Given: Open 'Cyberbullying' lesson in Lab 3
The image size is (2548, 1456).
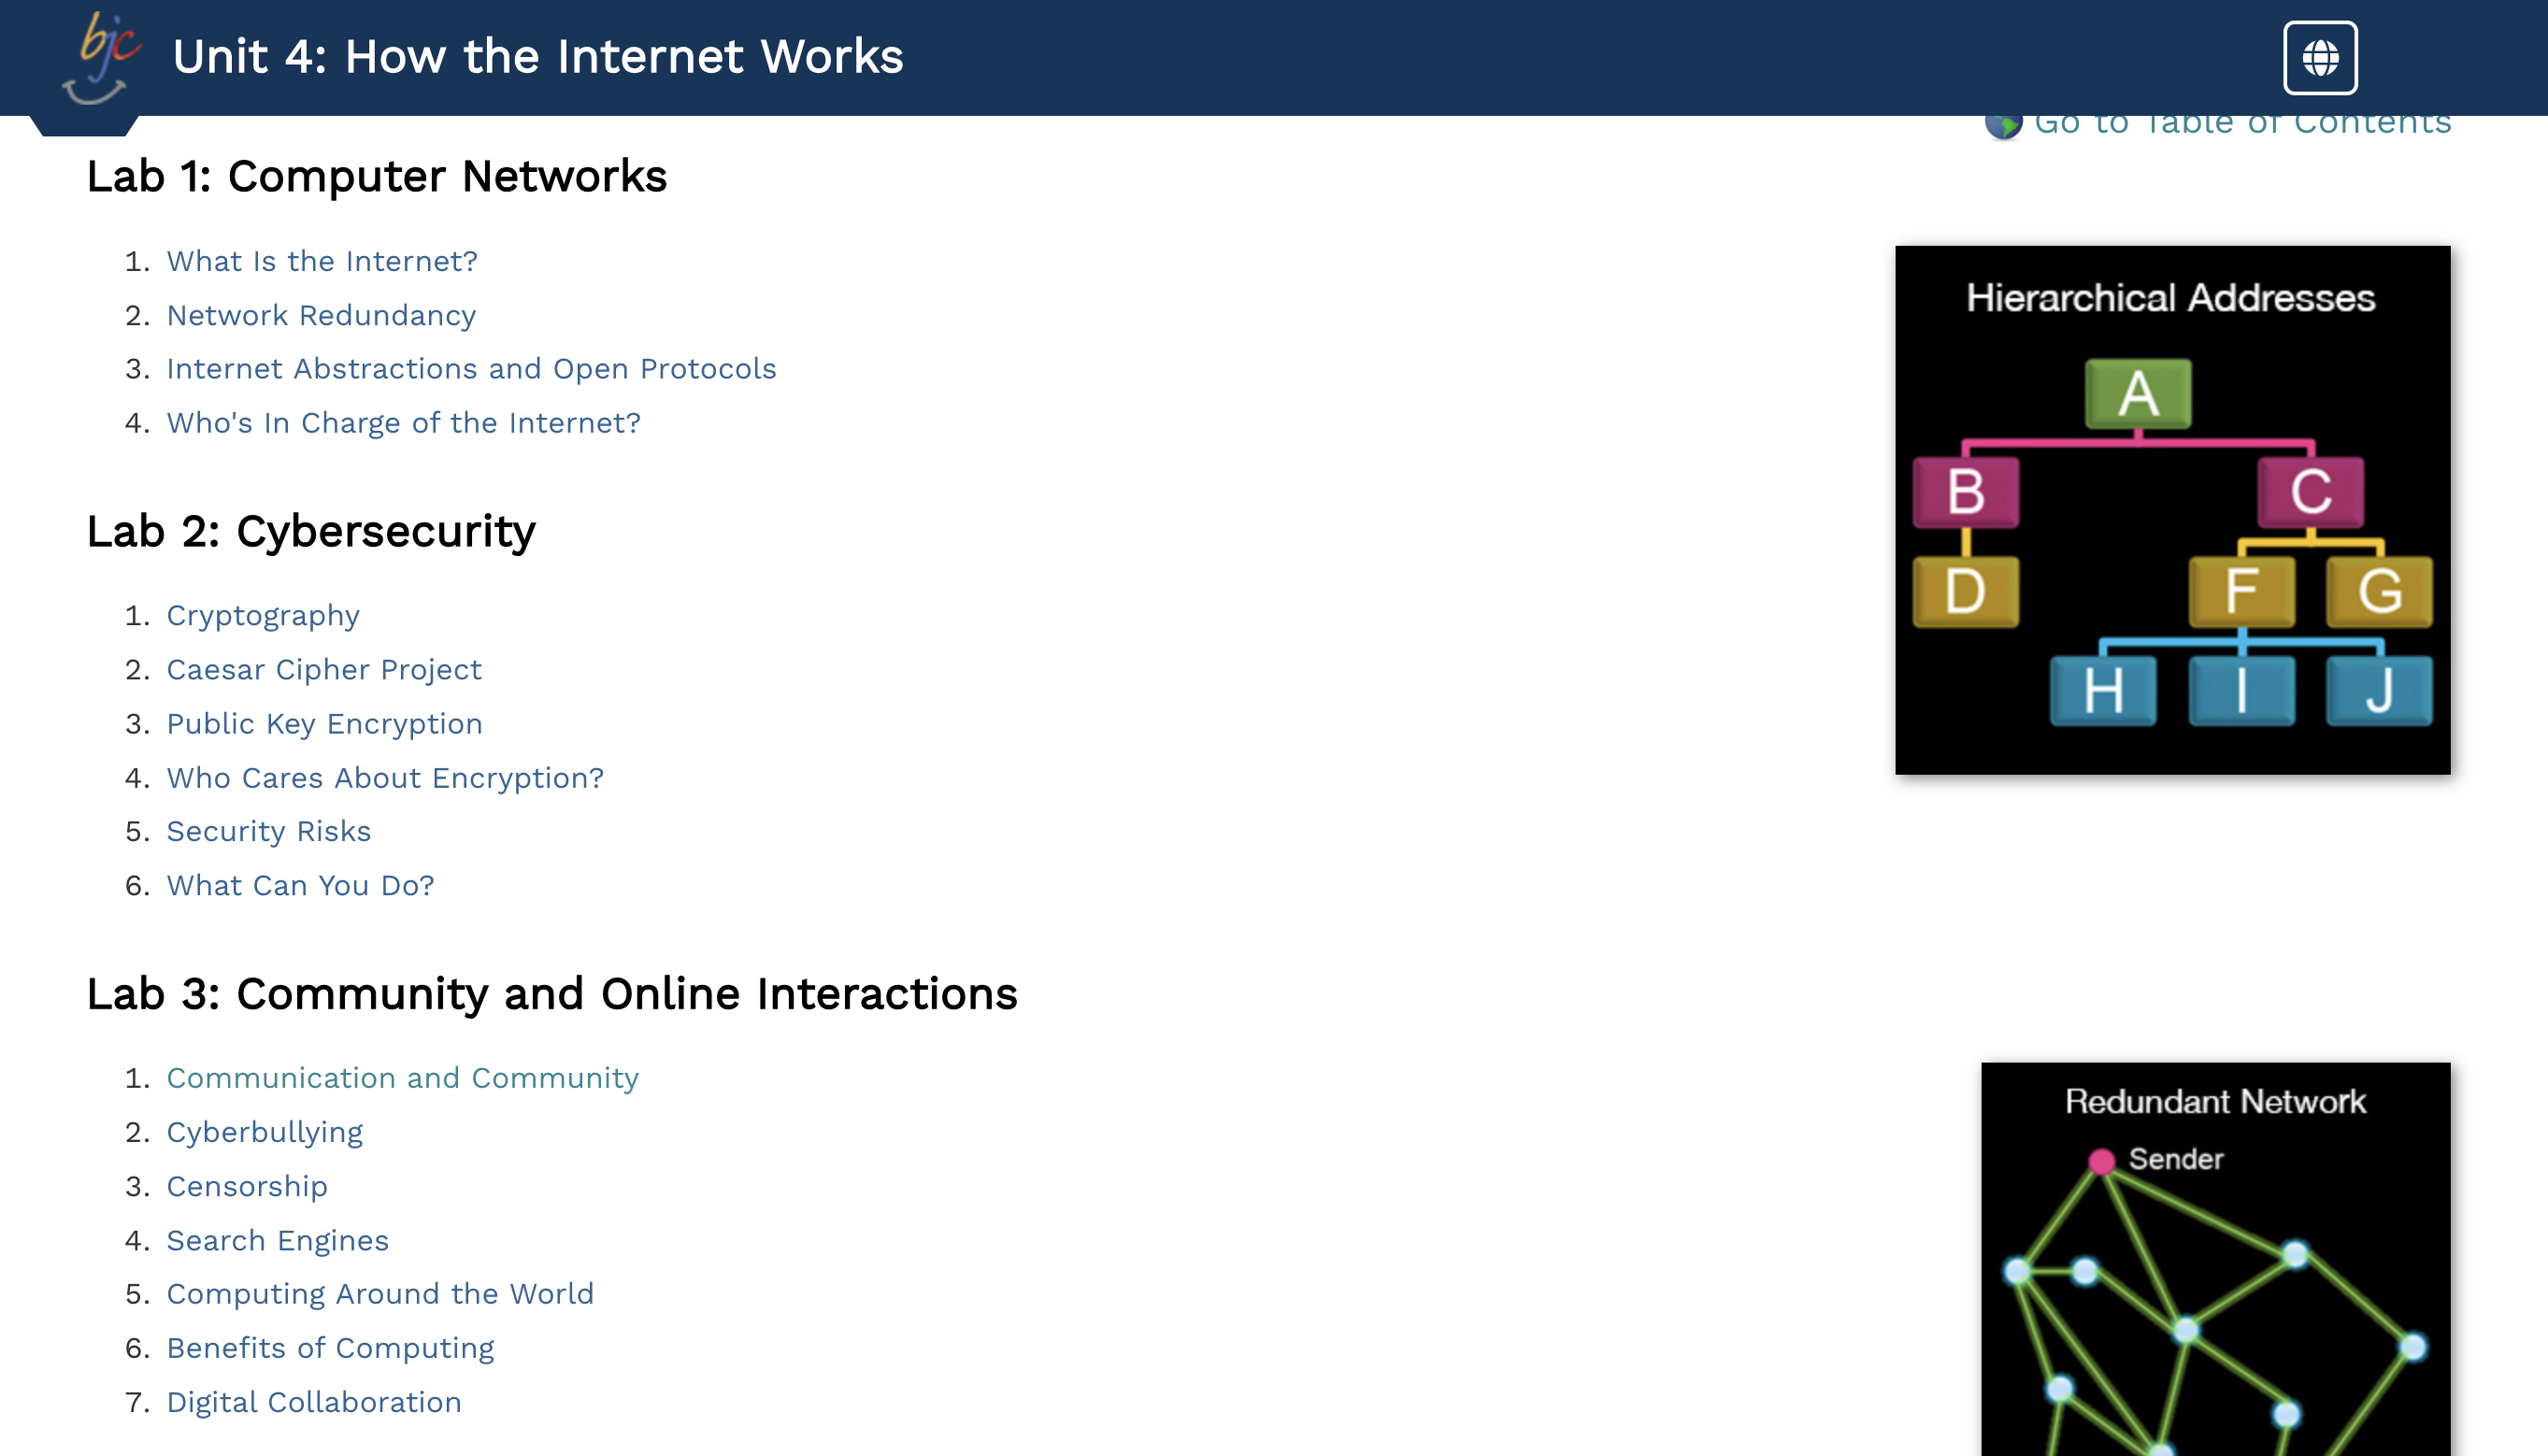Looking at the screenshot, I should [266, 1131].
